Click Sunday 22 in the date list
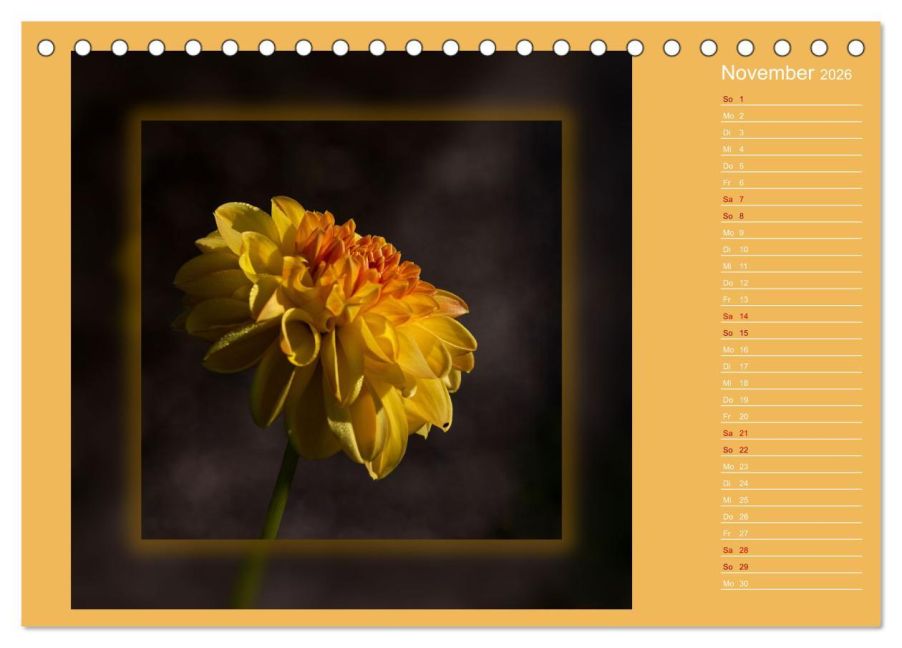Image resolution: width=902 pixels, height=648 pixels. [x=790, y=450]
